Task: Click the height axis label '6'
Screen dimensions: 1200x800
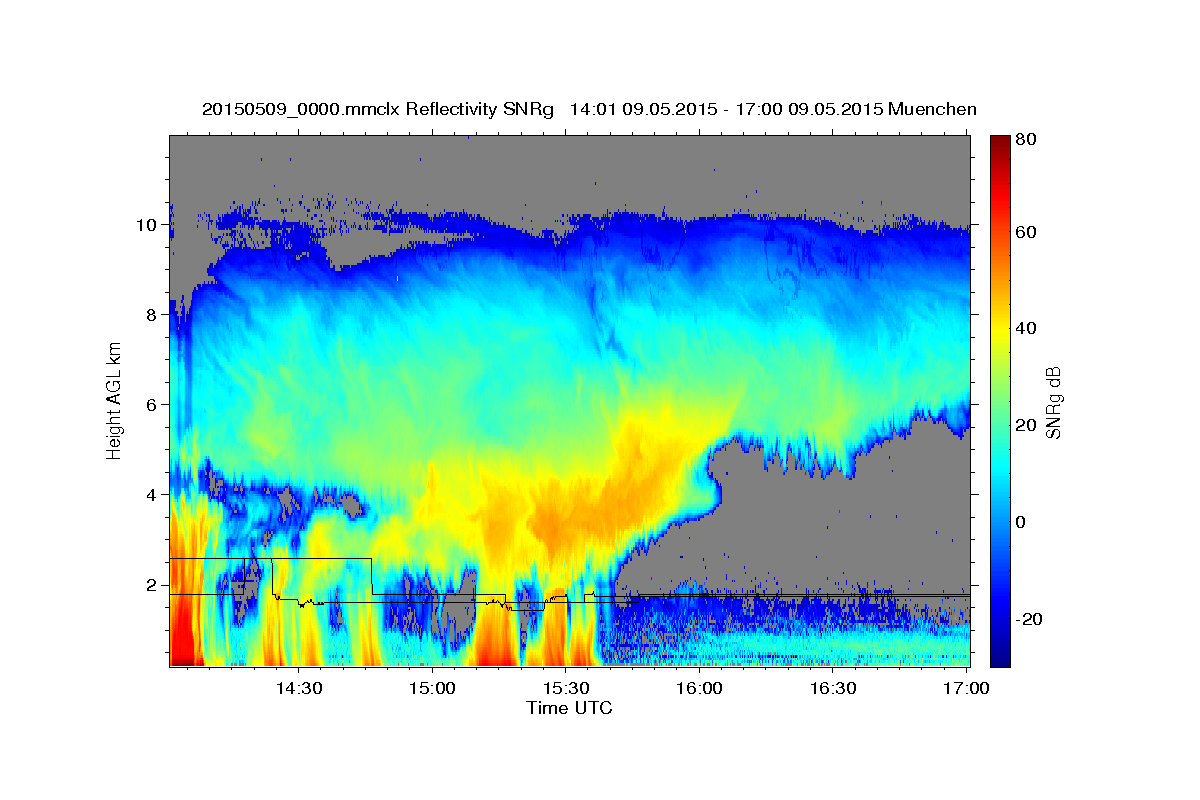Action: pos(152,405)
